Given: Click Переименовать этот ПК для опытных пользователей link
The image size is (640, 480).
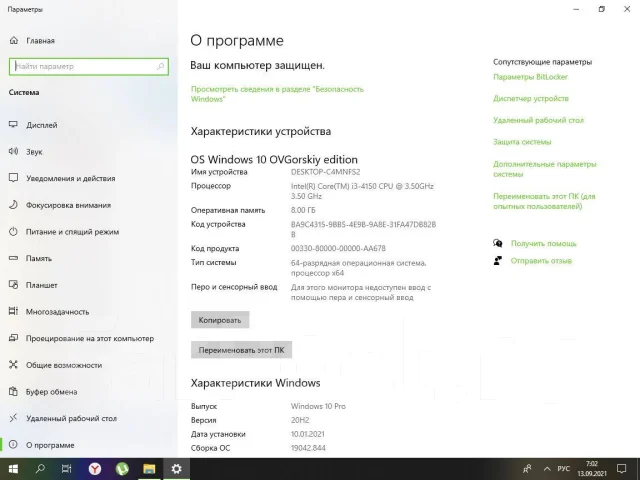Looking at the screenshot, I should 544,201.
